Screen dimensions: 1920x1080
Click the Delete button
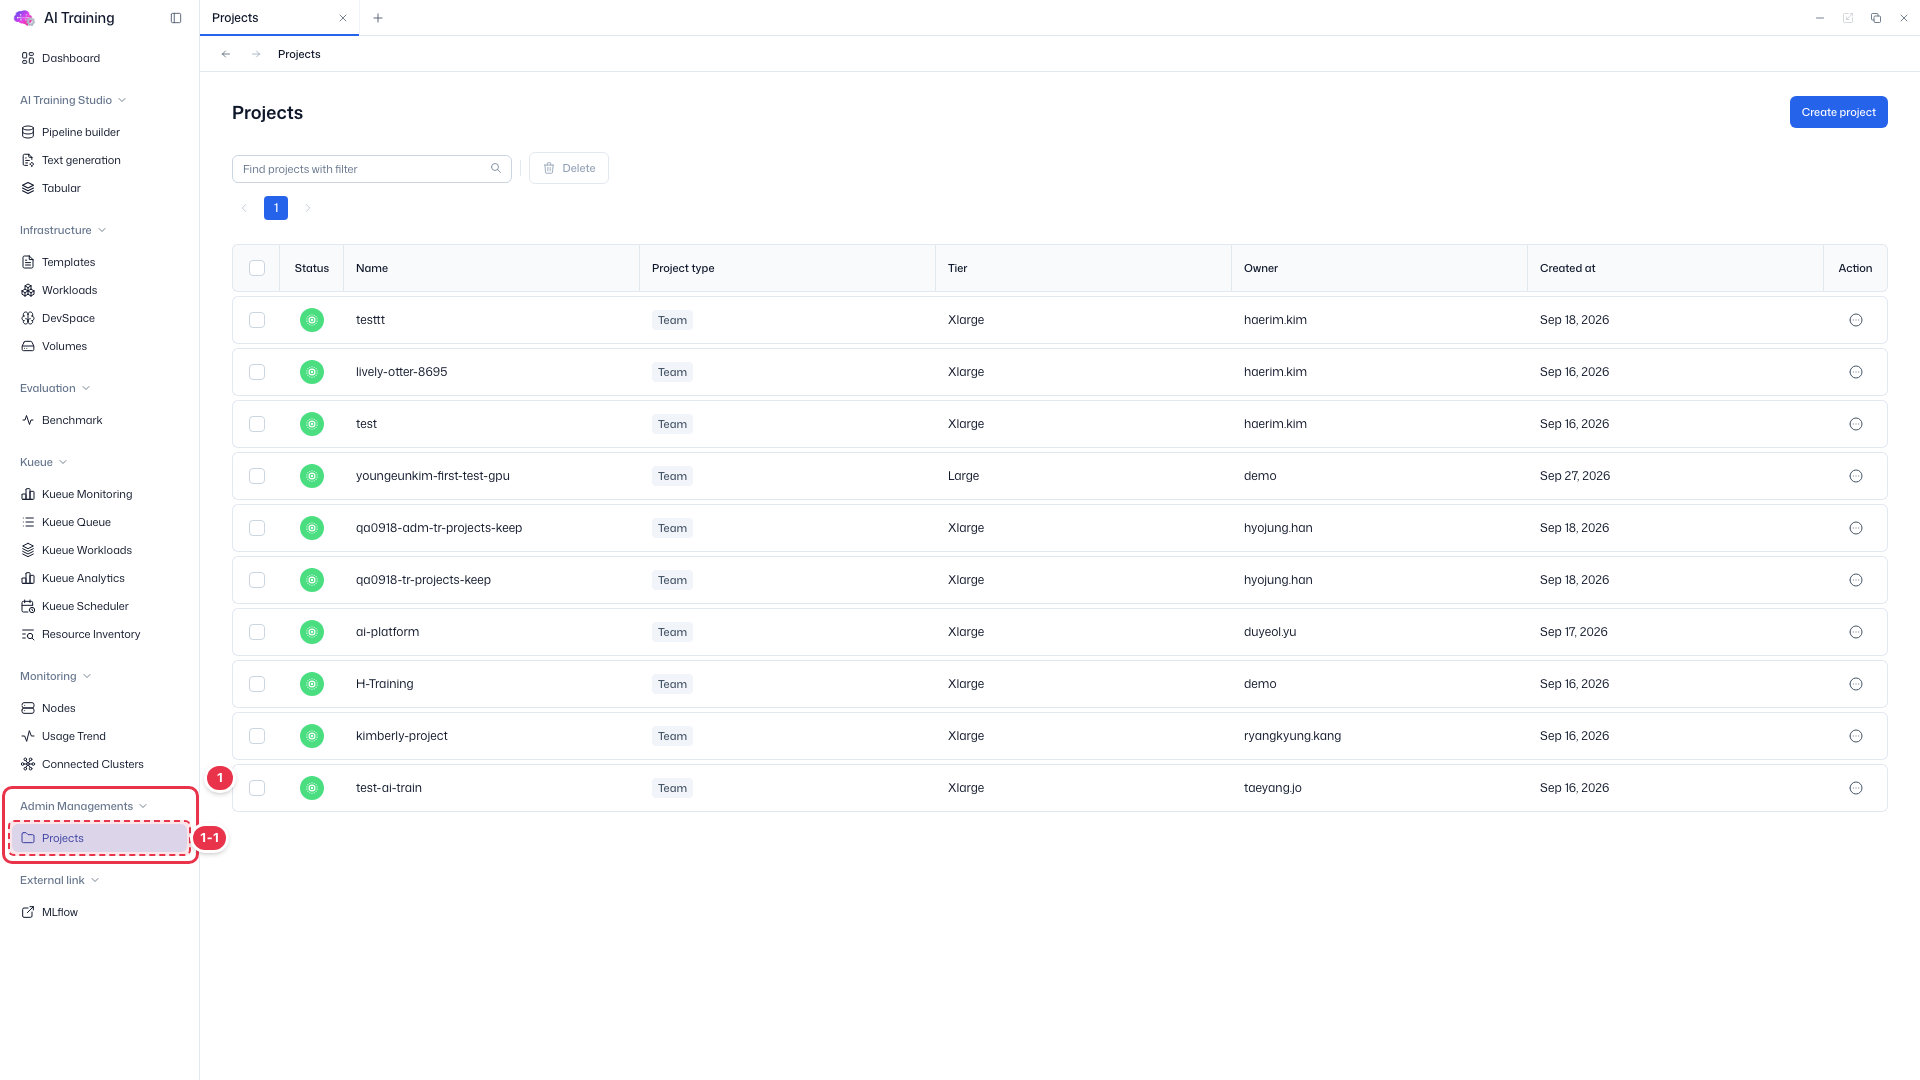[569, 168]
